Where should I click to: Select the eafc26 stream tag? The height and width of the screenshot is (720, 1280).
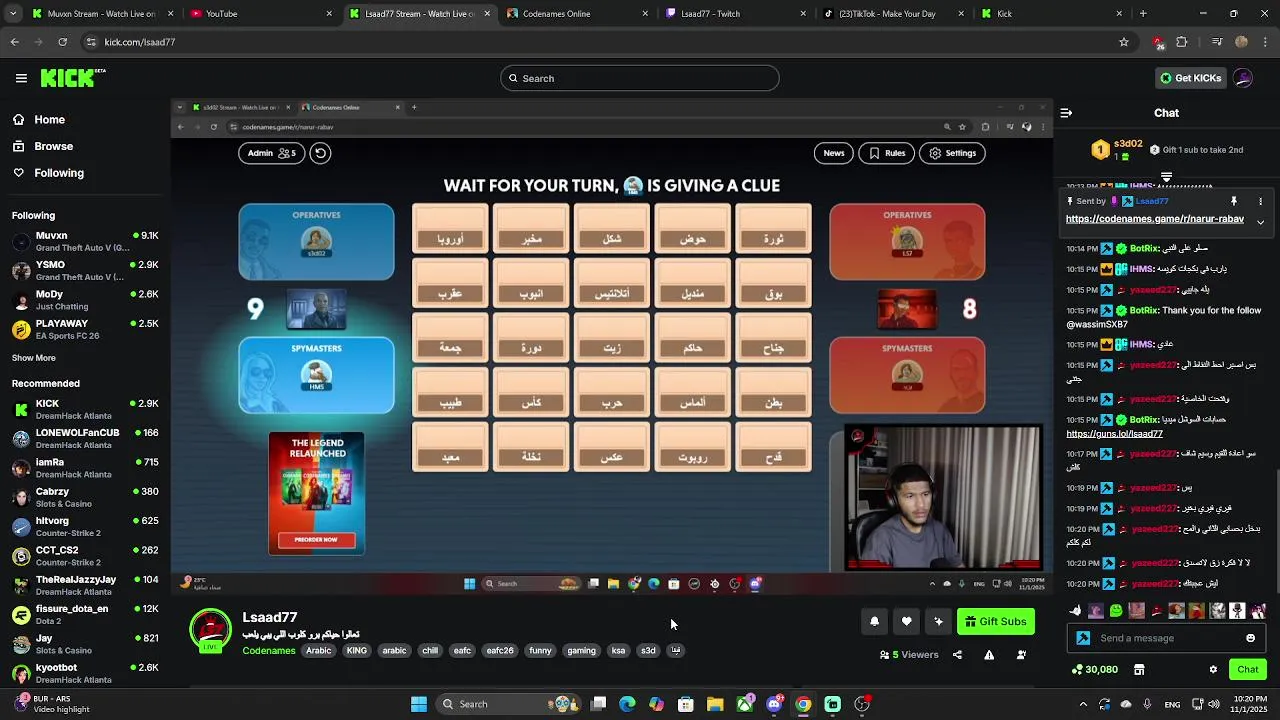(500, 651)
